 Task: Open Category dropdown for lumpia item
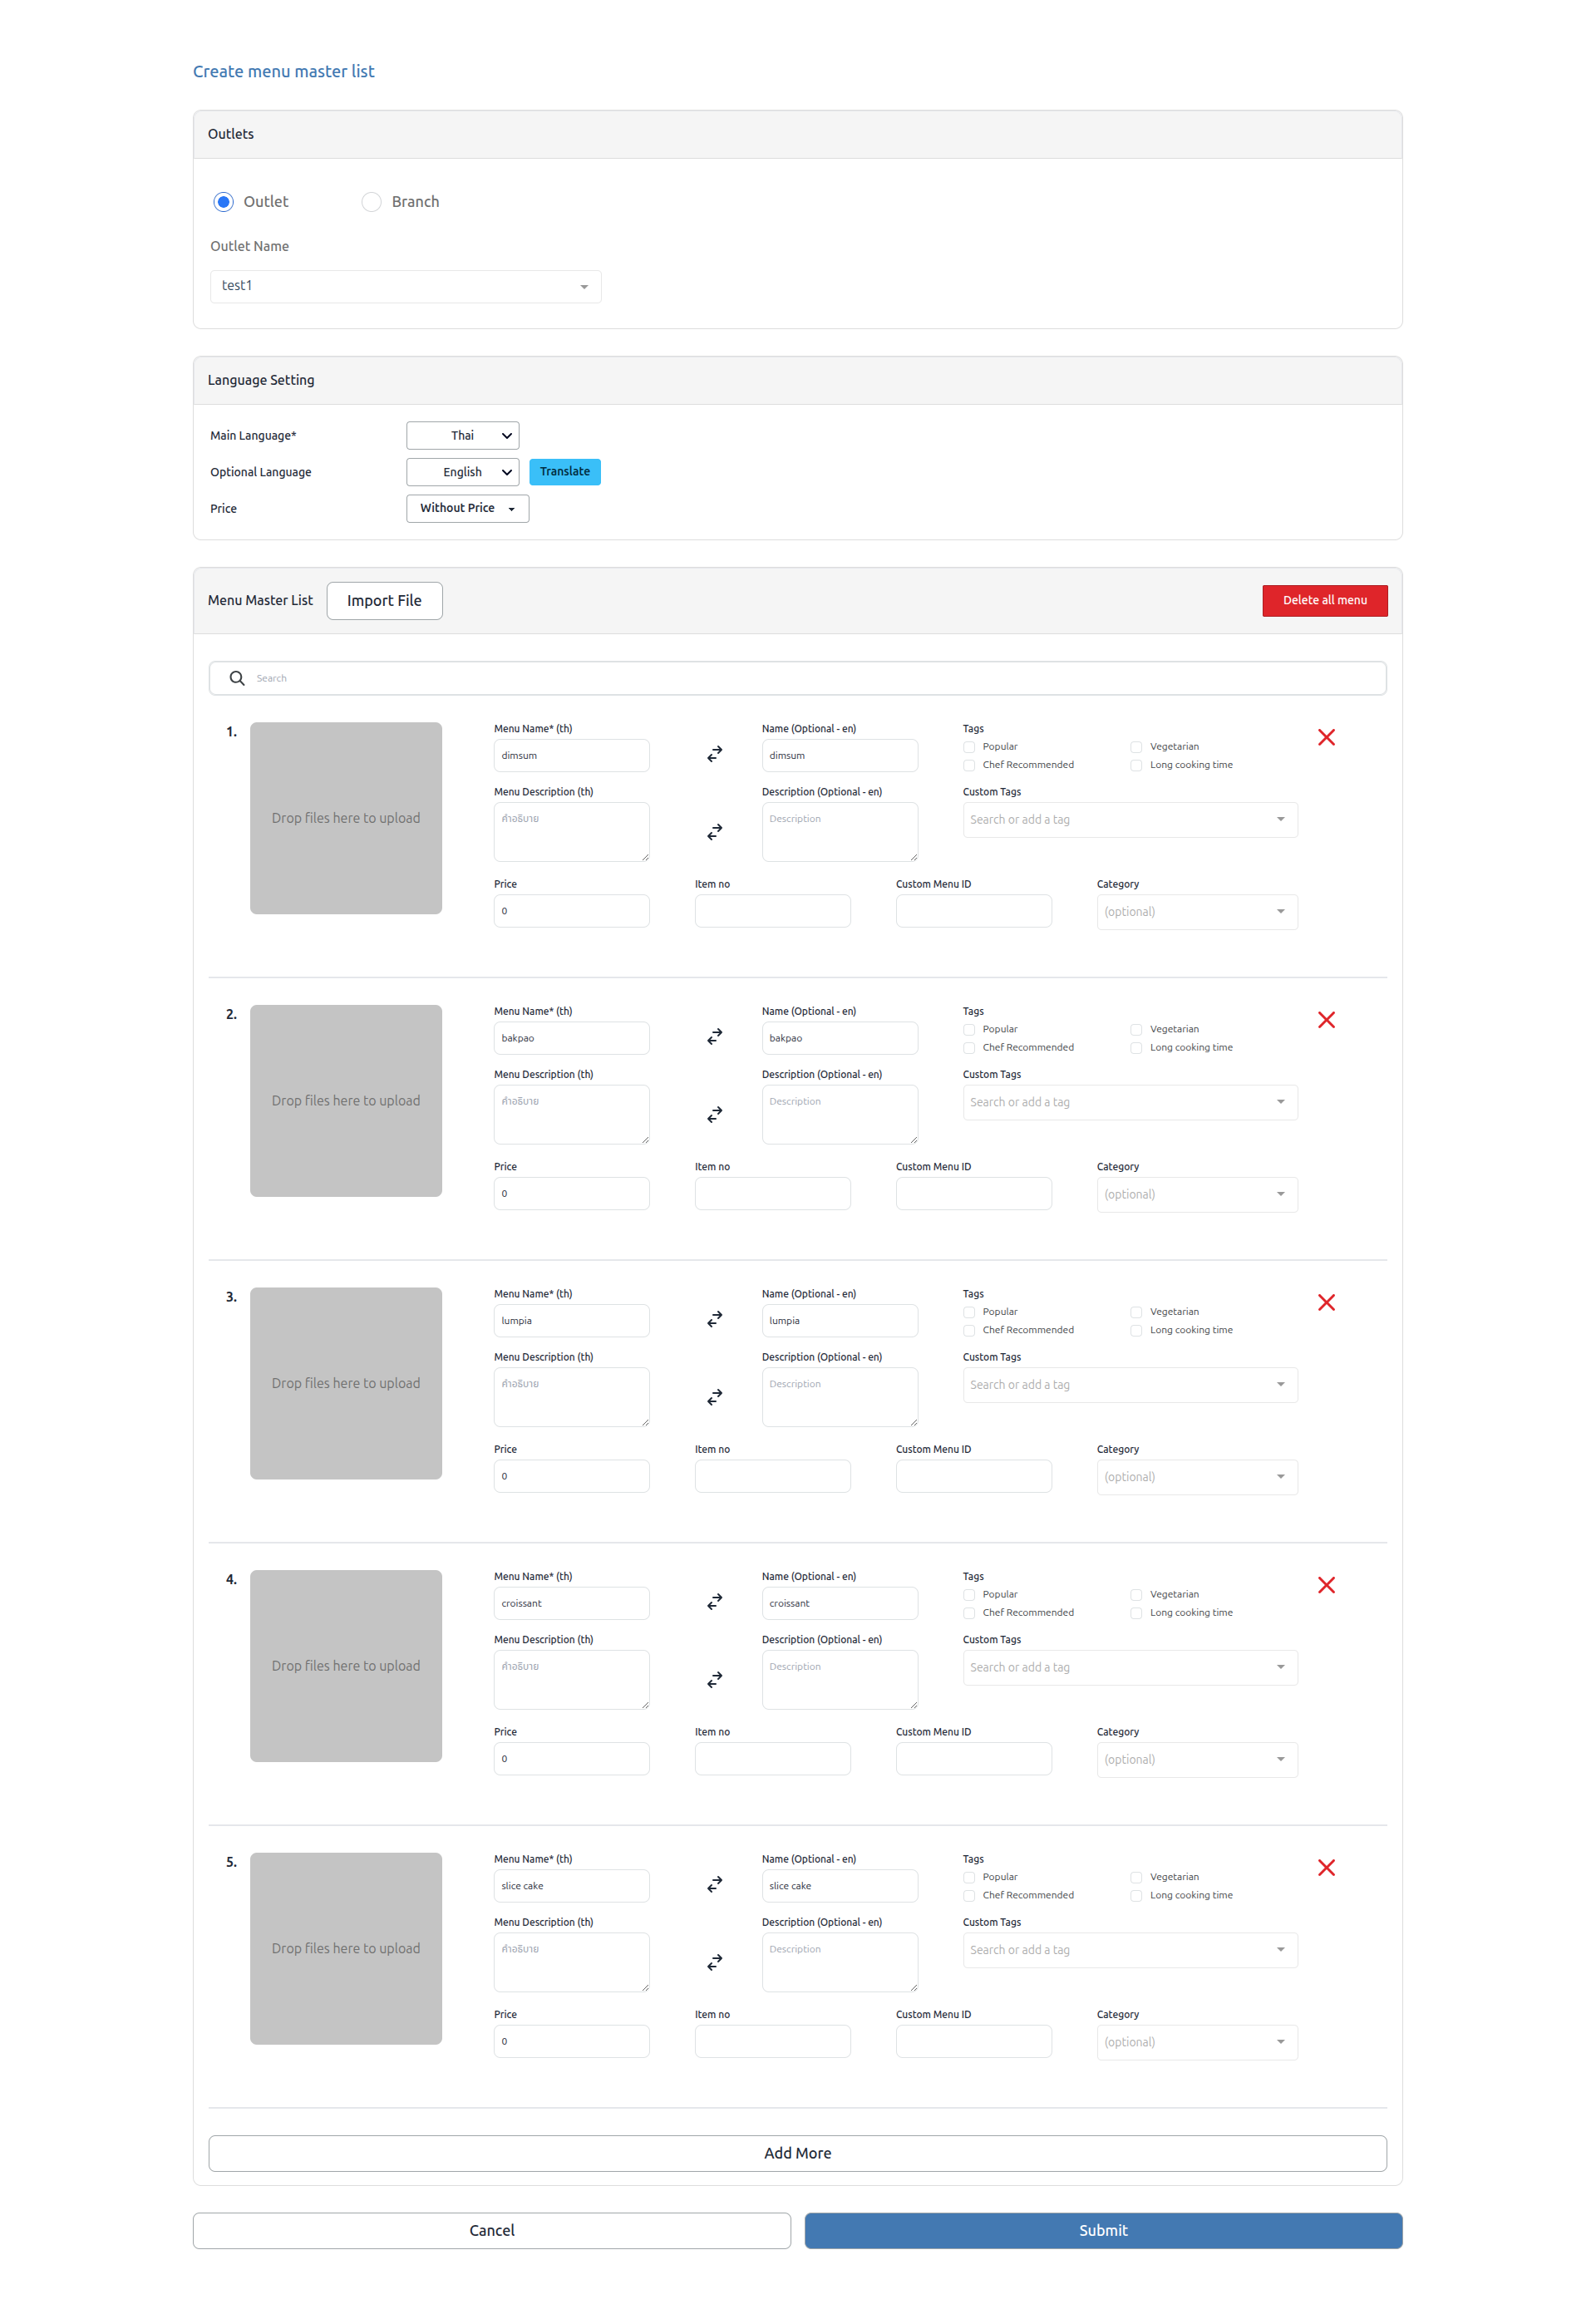tap(1196, 1477)
